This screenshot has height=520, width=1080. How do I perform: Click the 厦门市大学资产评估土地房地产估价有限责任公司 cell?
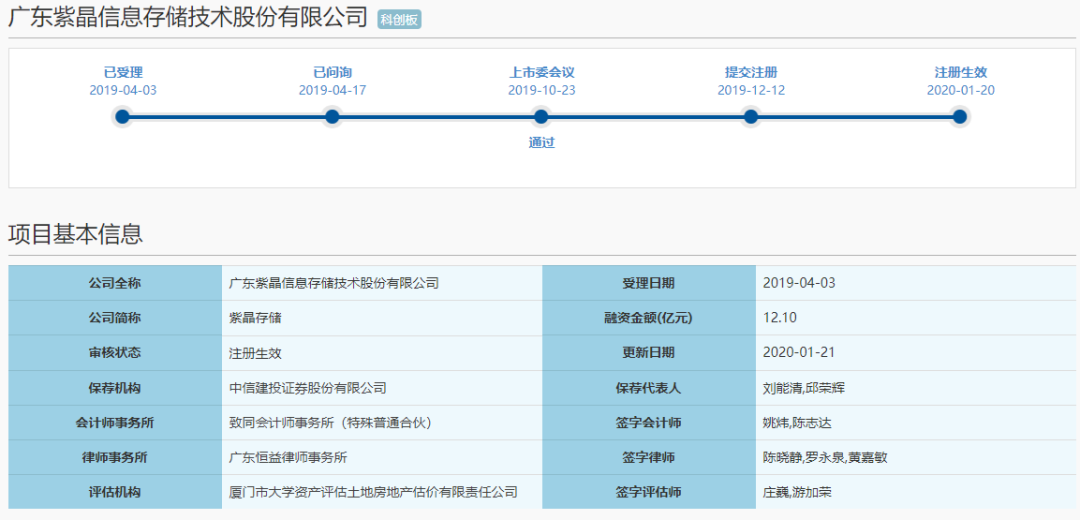(x=382, y=492)
